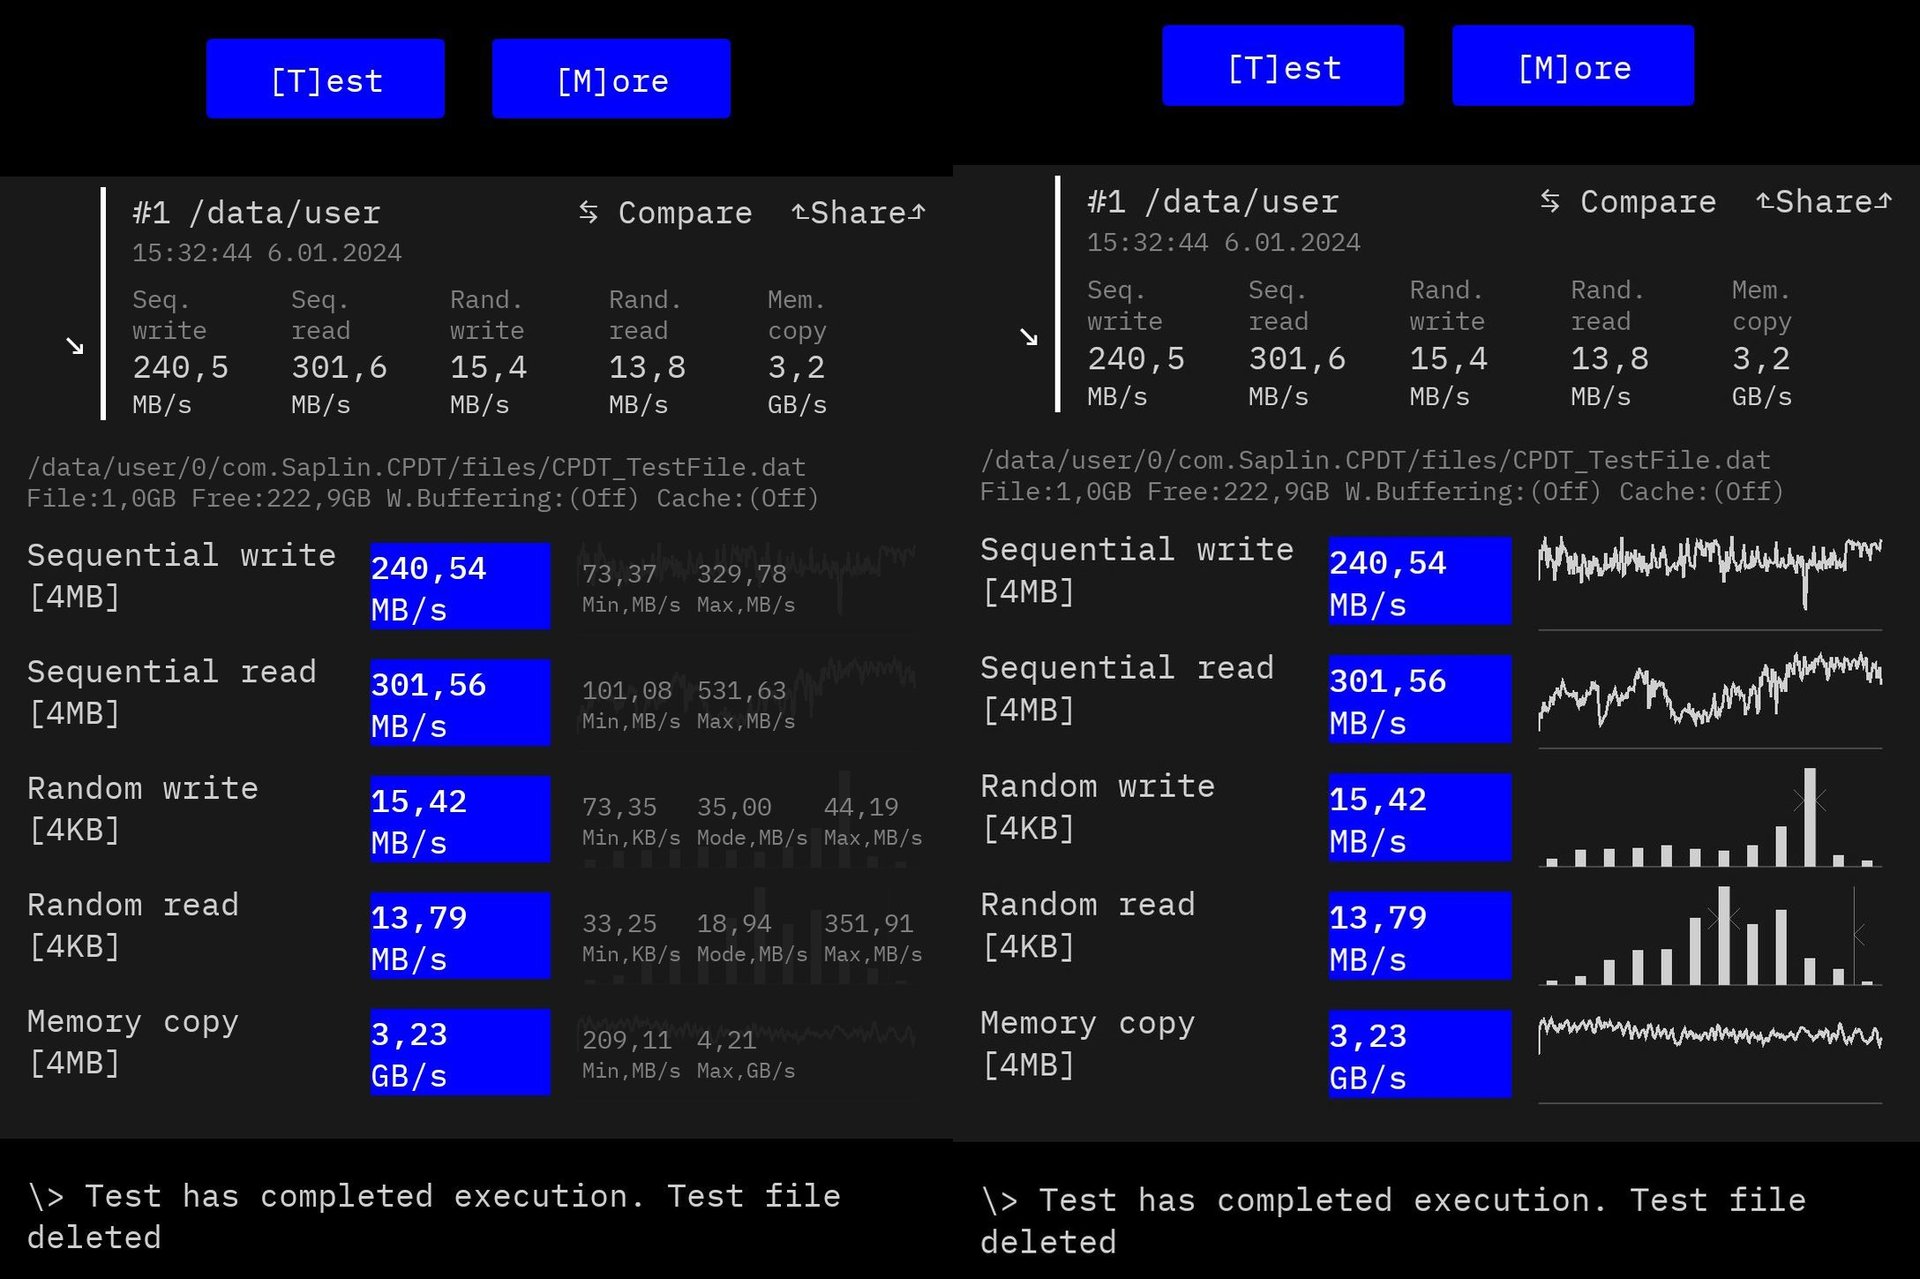Click the Compare arrows icon in left panel
The width and height of the screenshot is (1920, 1279).
coord(588,212)
